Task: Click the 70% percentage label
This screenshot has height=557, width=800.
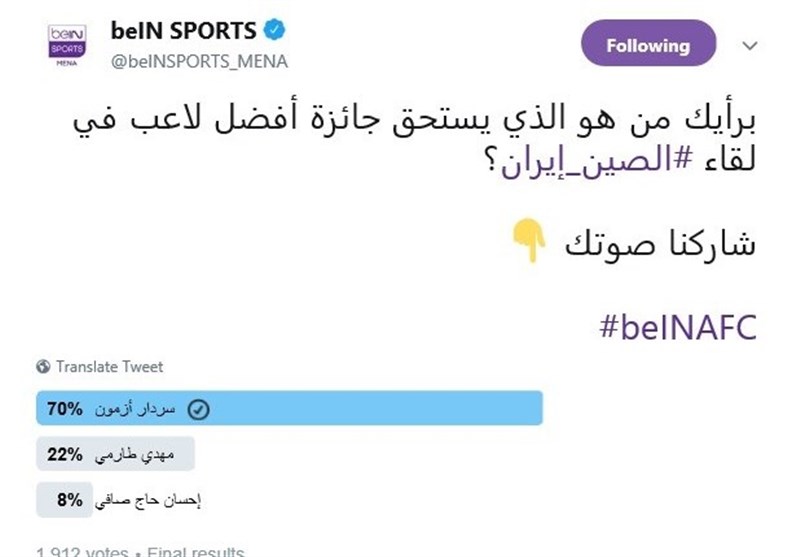Action: [64, 409]
